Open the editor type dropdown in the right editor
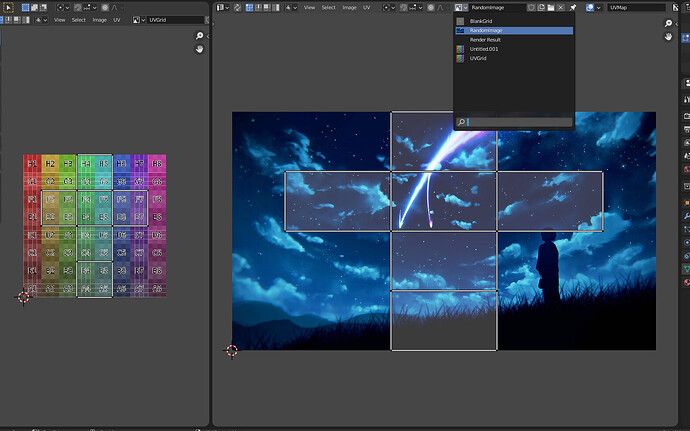Screen dimensions: 690x431 224,7
